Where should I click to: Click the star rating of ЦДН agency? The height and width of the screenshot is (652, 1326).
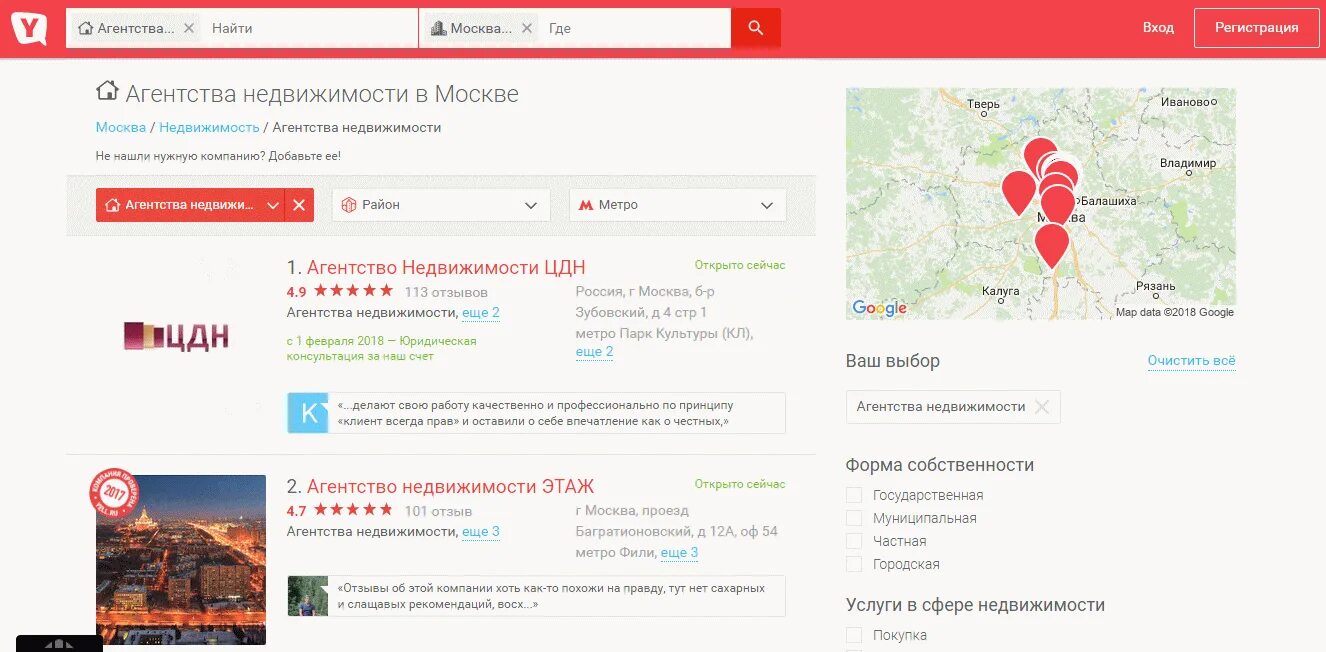click(x=353, y=291)
